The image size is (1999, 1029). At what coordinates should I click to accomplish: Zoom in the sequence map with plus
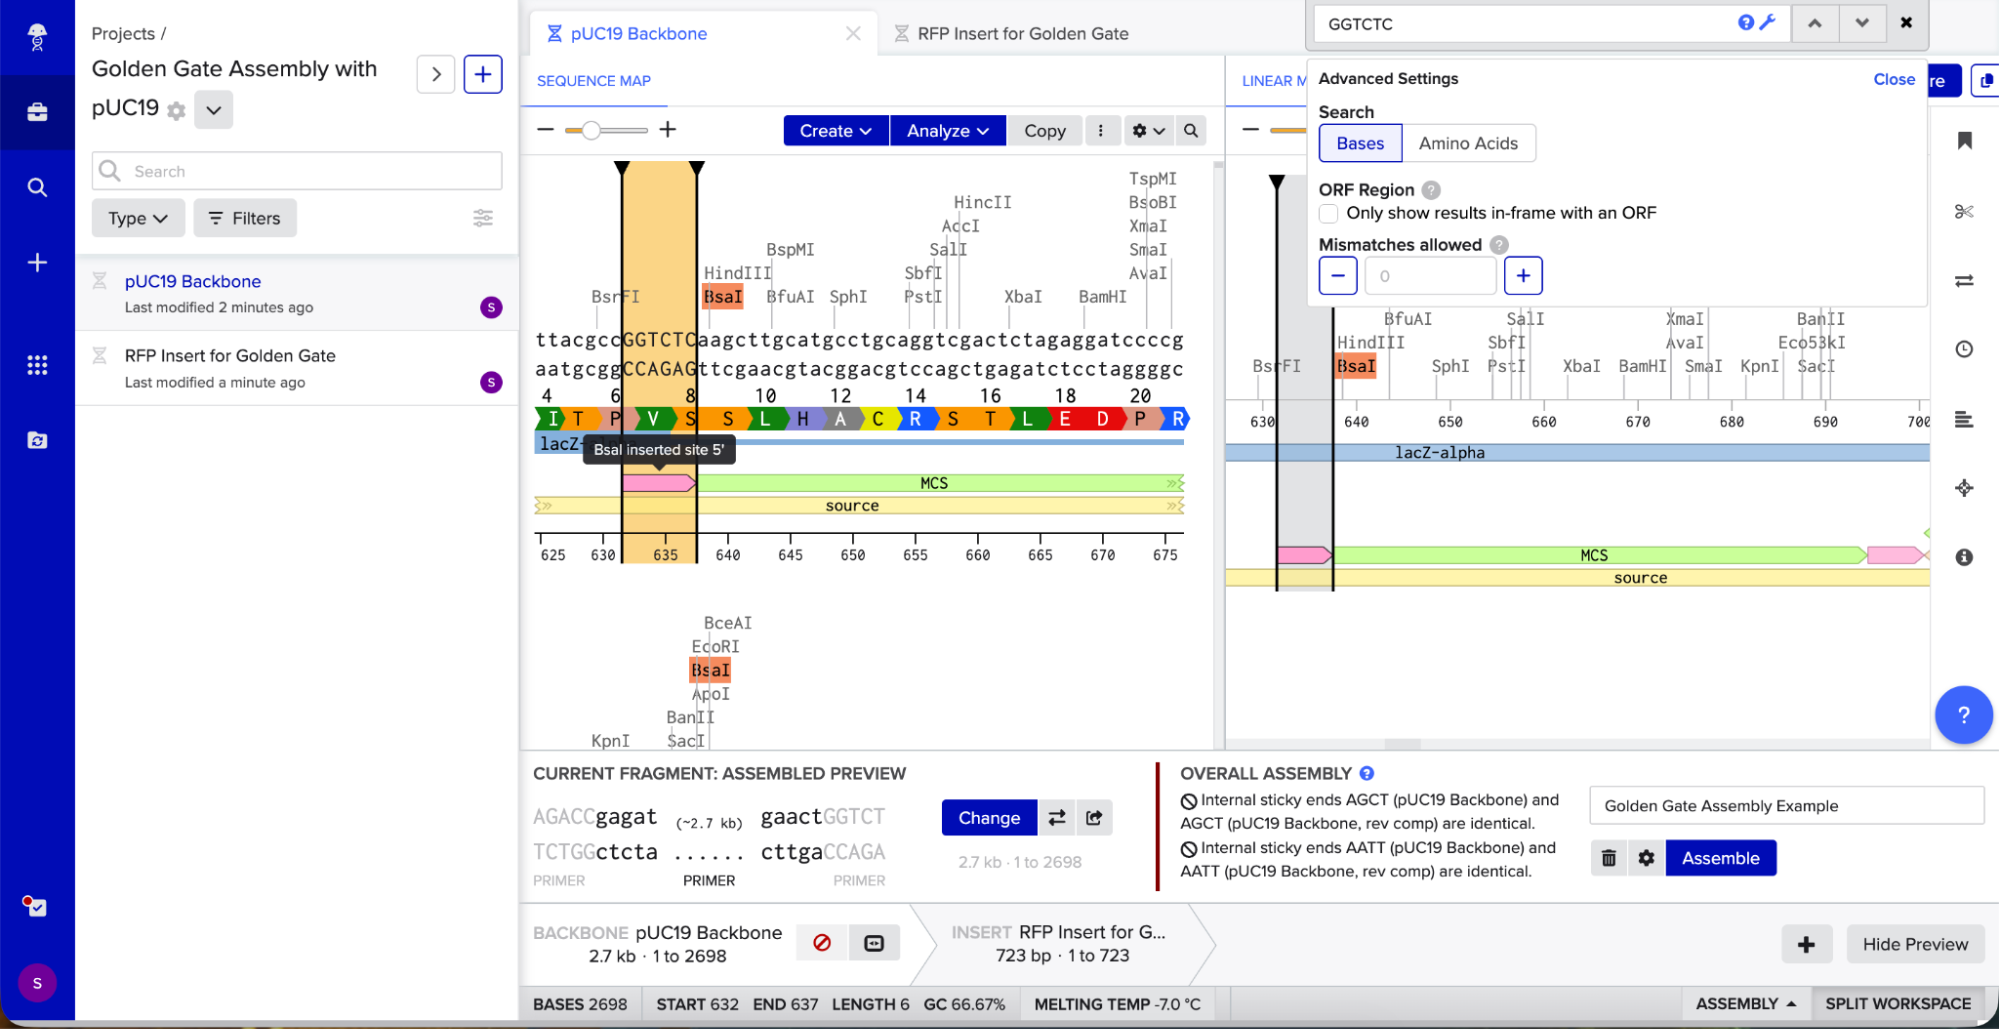point(668,129)
